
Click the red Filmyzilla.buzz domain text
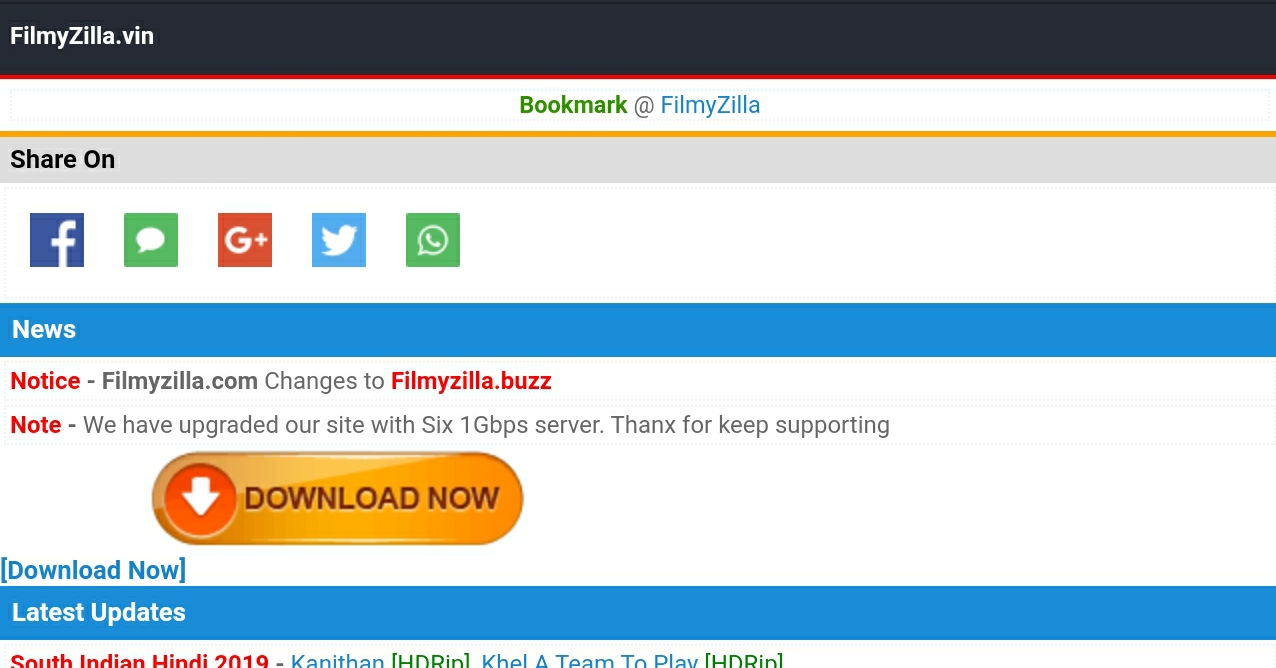[471, 381]
